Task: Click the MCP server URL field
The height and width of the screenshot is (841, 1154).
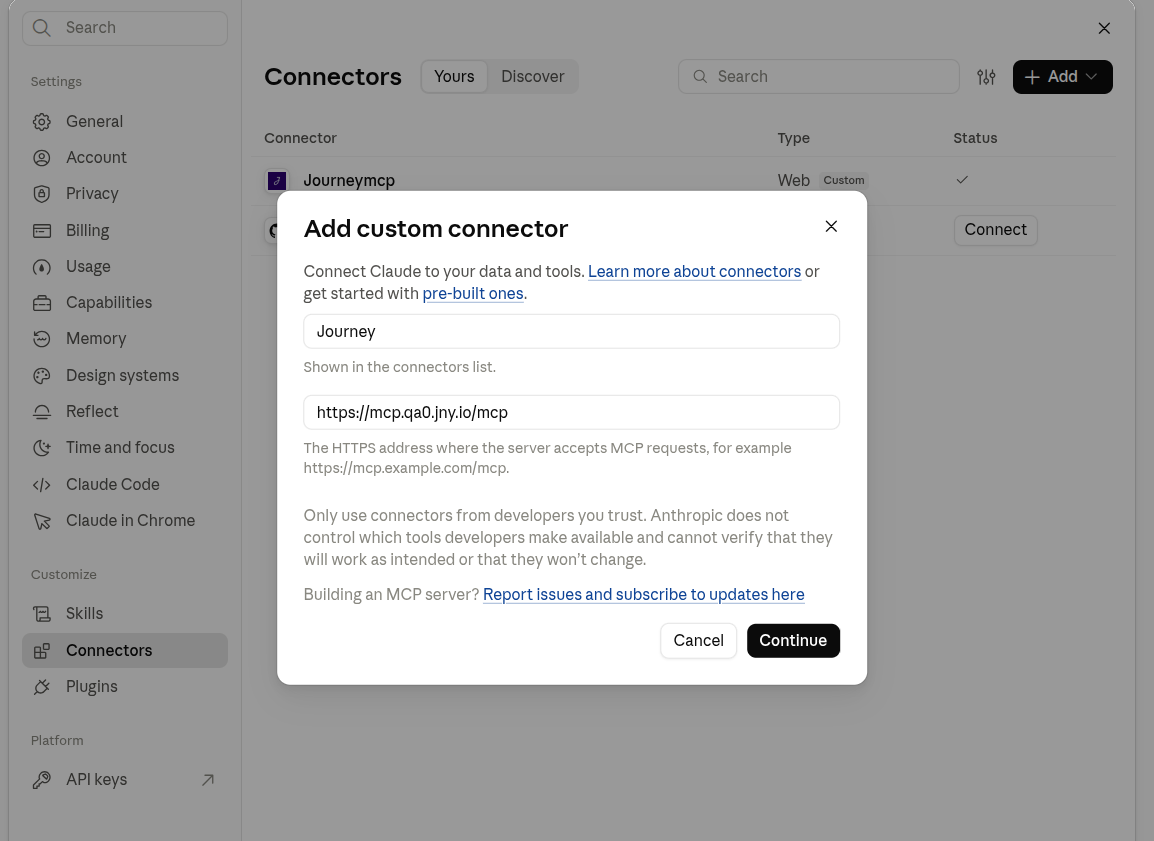Action: [571, 412]
